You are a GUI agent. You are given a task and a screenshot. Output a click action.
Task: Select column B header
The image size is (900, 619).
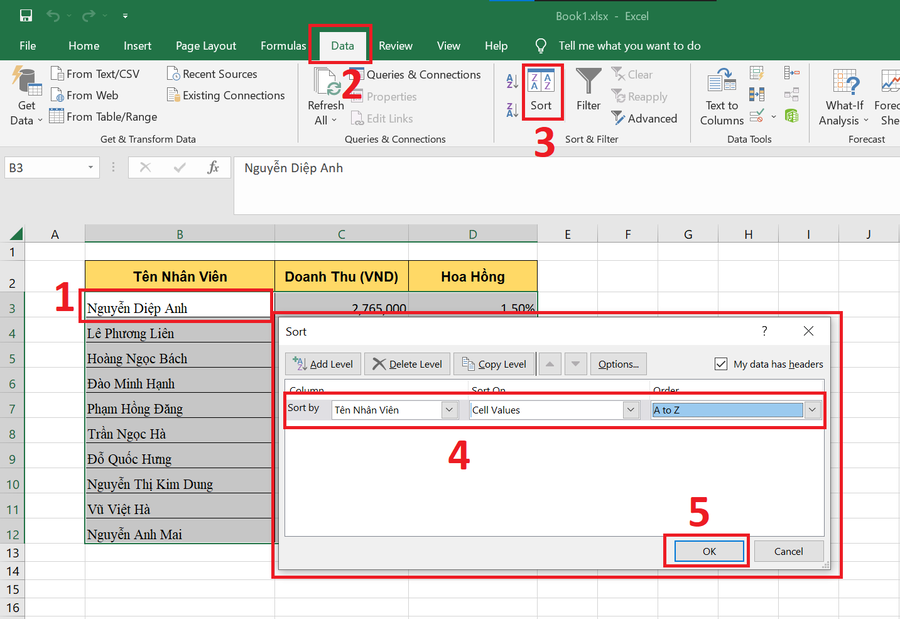[180, 234]
